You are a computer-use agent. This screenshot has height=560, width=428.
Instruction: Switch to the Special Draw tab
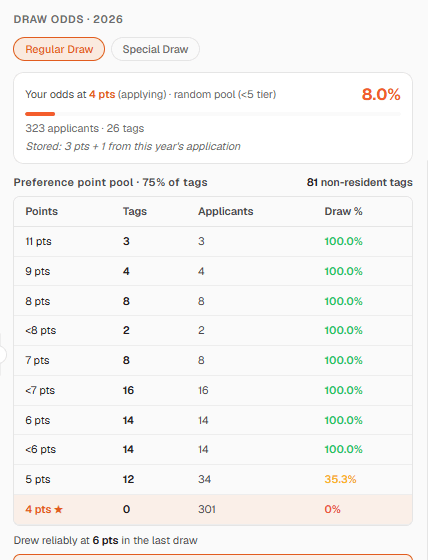click(x=155, y=49)
